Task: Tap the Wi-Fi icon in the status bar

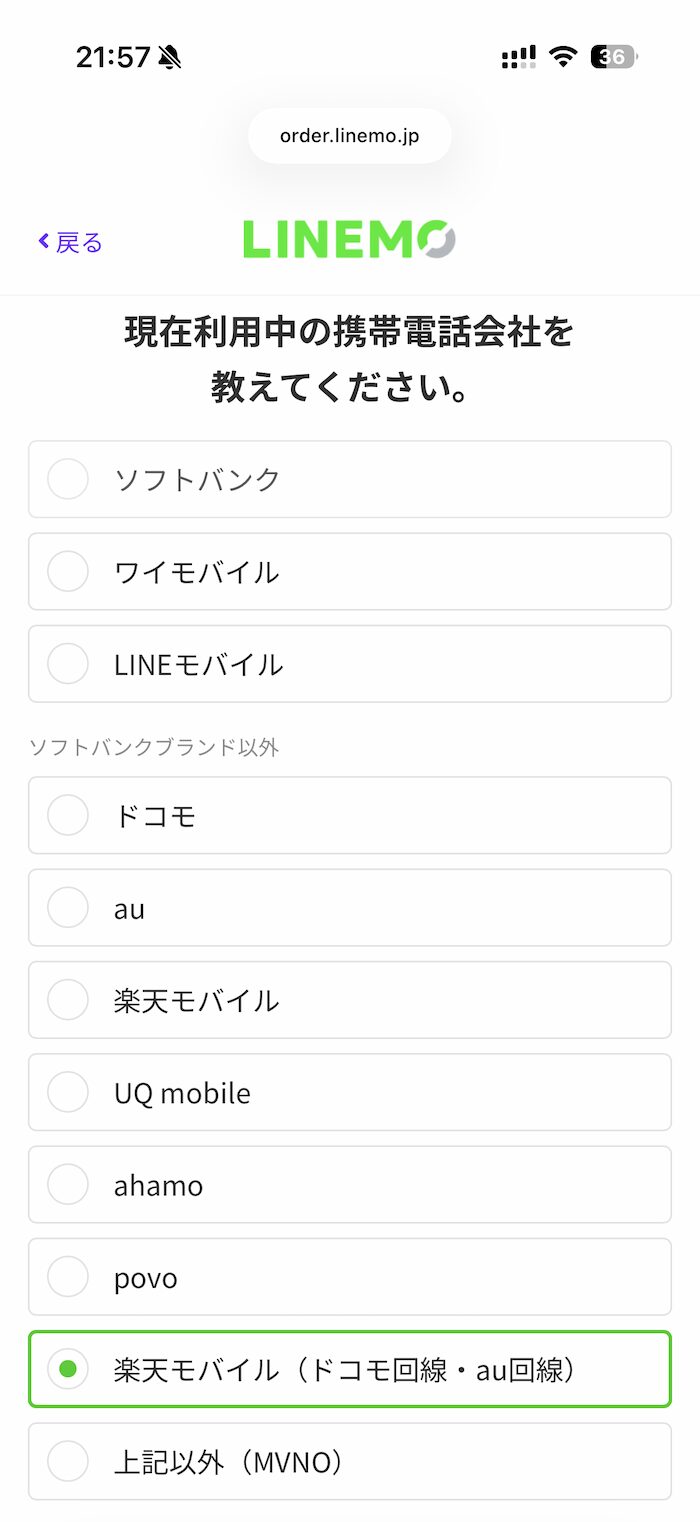Action: click(562, 57)
